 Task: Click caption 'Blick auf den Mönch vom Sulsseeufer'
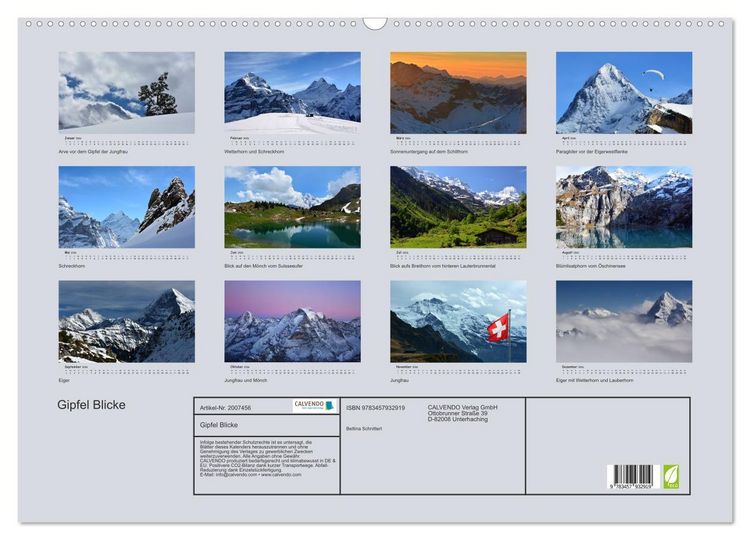pyautogui.click(x=264, y=266)
